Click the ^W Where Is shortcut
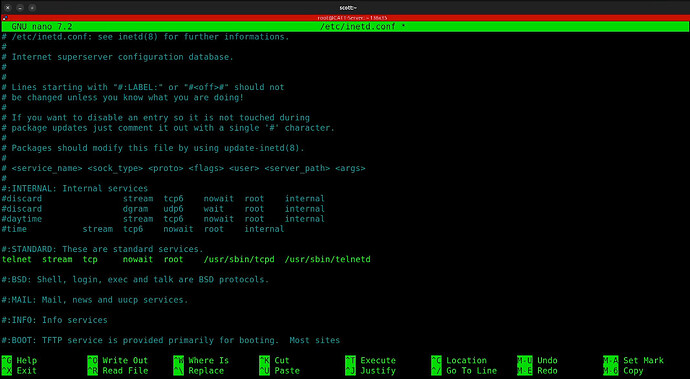This screenshot has height=379, width=690. 201,361
